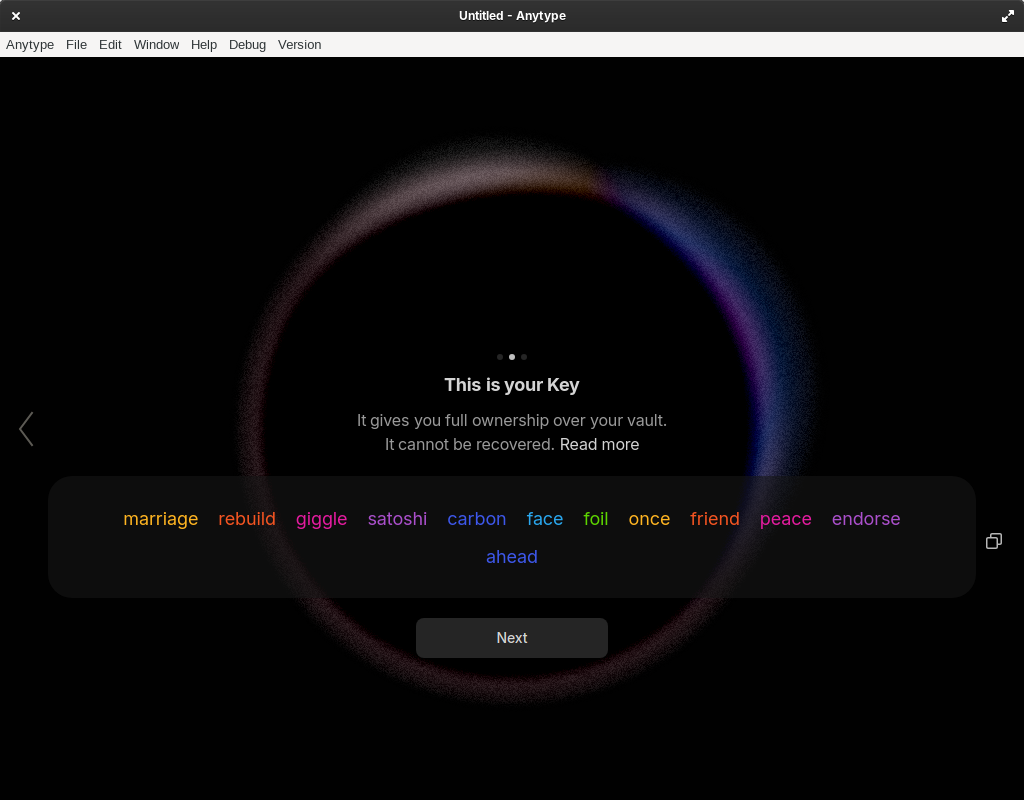Screen dimensions: 1024x800
Task: Click the Next button
Action: tap(511, 637)
